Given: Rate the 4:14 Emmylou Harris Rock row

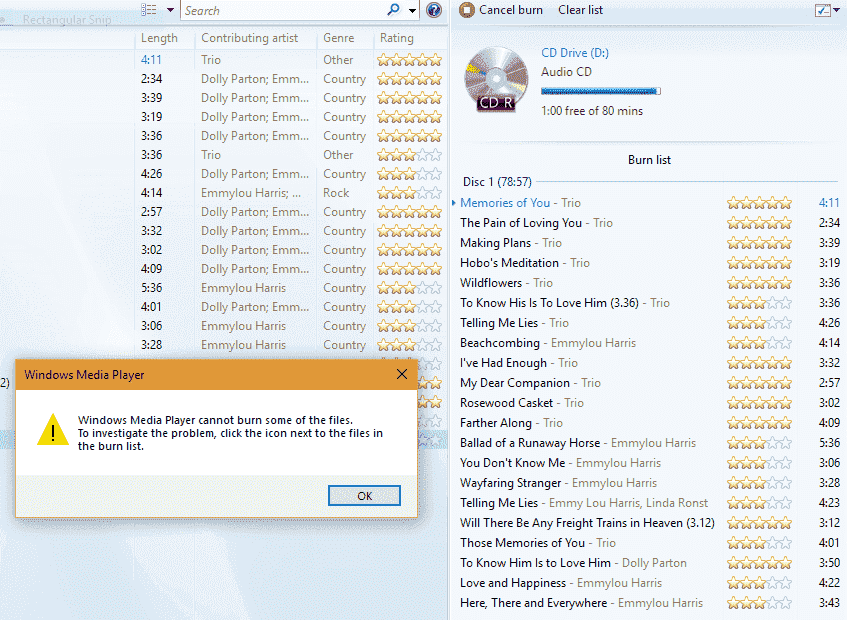Looking at the screenshot, I should 409,193.
